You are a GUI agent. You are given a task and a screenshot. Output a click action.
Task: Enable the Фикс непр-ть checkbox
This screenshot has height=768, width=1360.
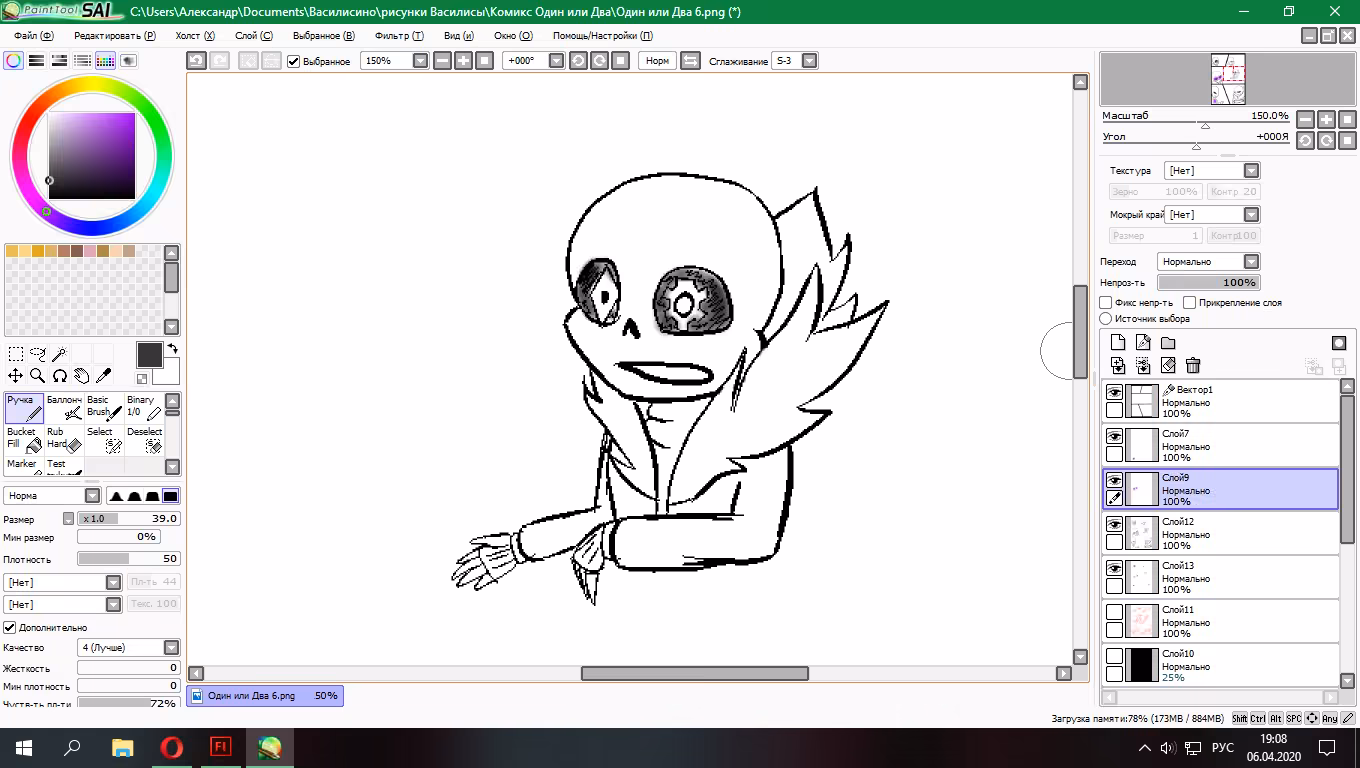pyautogui.click(x=1106, y=302)
